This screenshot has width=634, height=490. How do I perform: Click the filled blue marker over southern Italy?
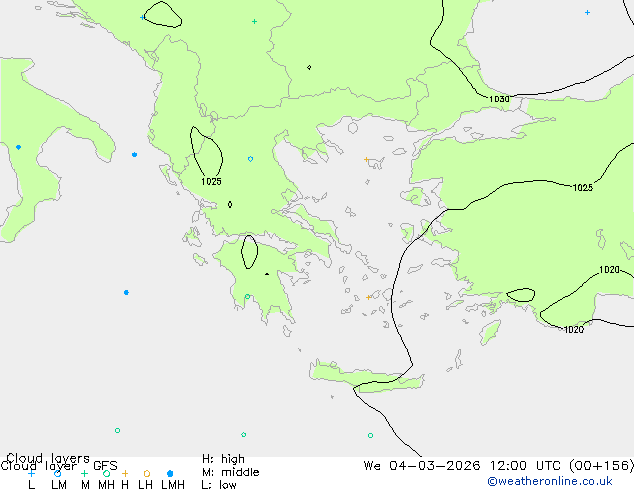[x=19, y=147]
